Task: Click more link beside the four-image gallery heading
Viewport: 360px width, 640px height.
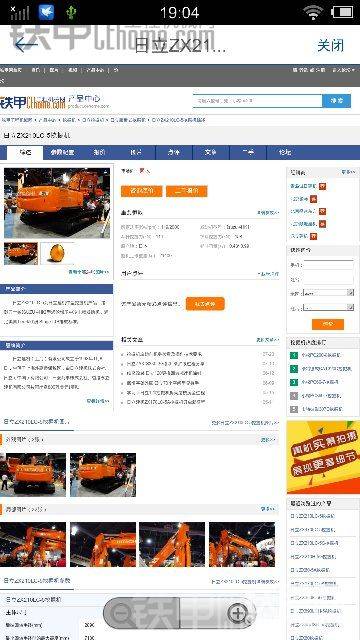Action: (x=268, y=509)
